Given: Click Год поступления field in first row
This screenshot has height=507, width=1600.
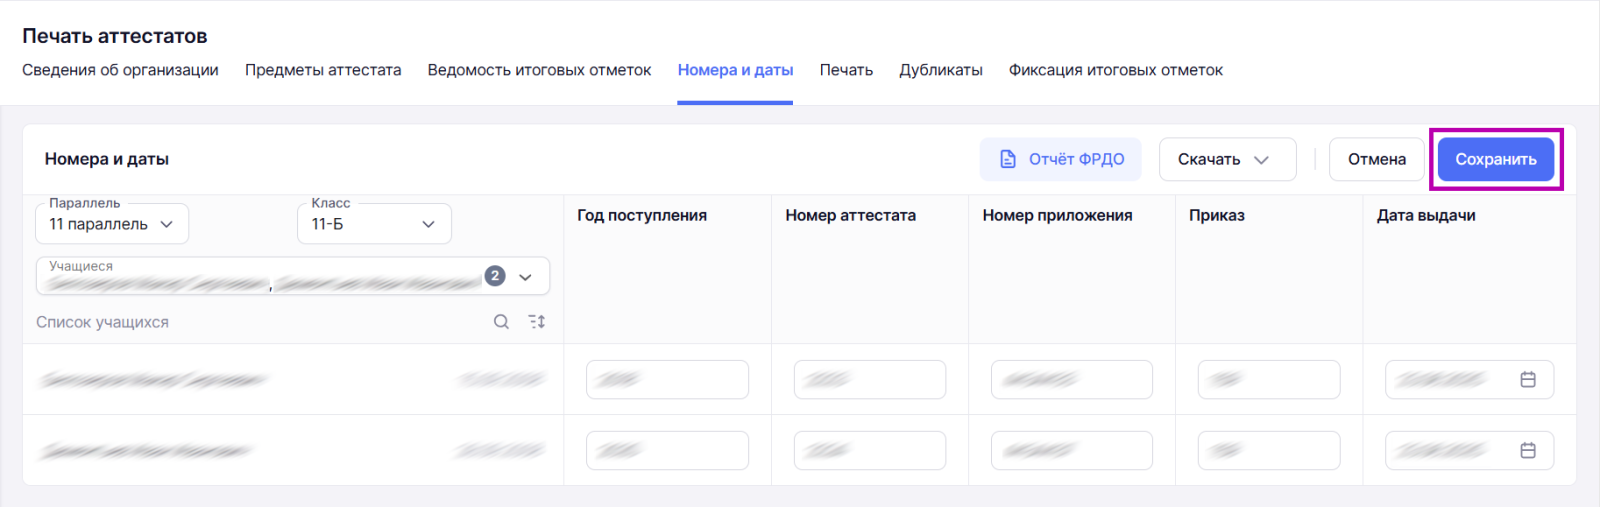Looking at the screenshot, I should [x=667, y=380].
